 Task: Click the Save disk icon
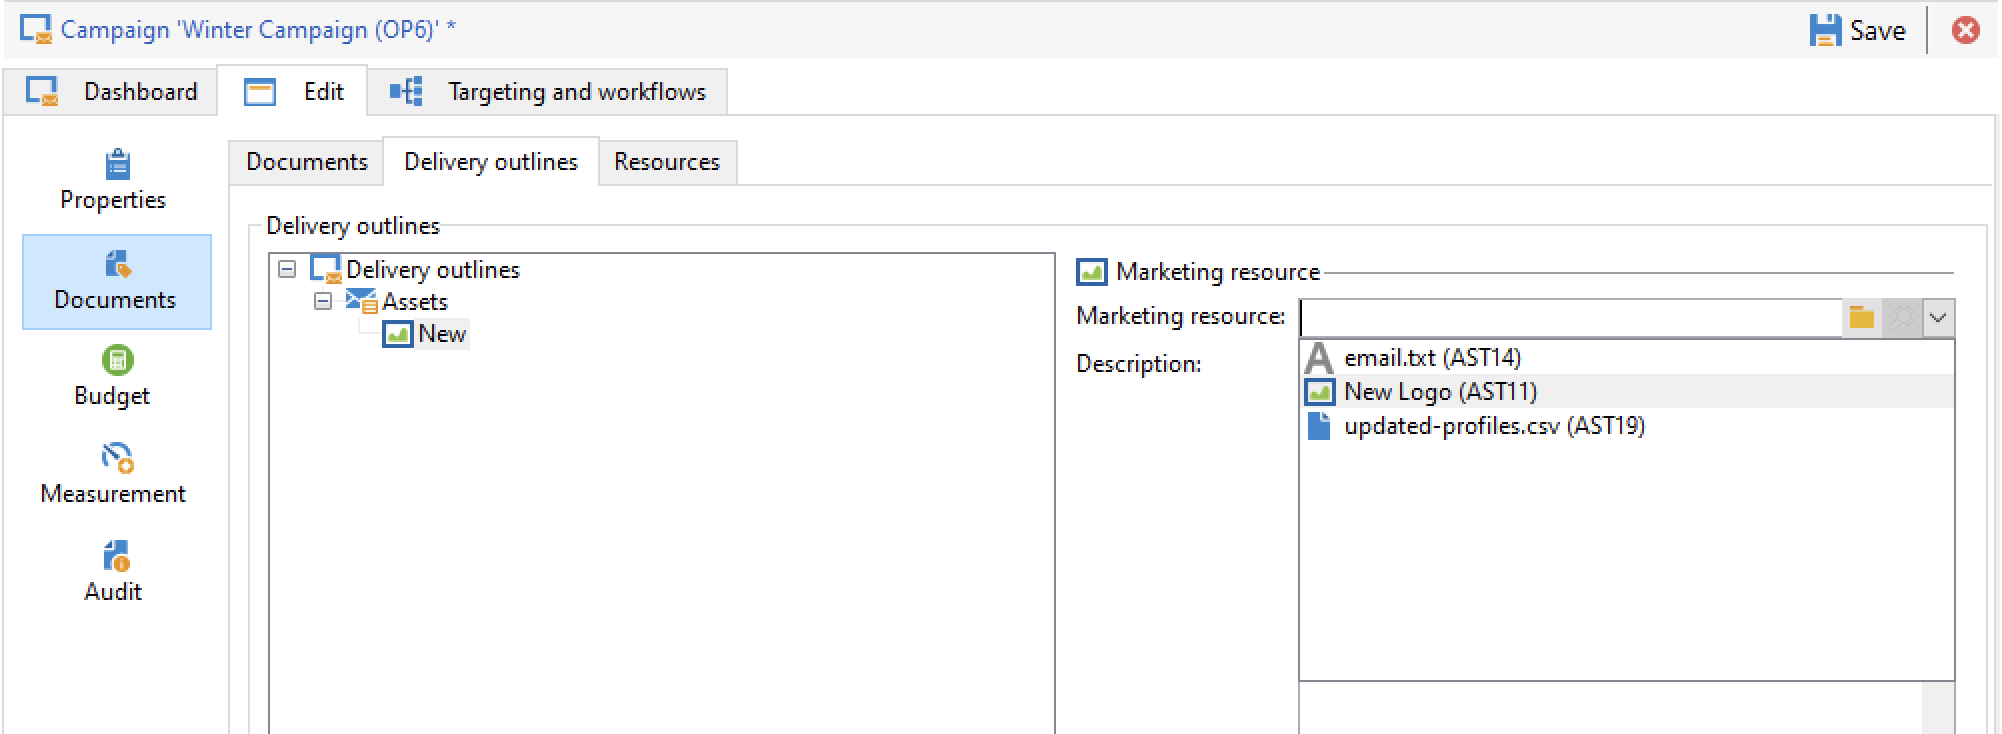point(1825,30)
